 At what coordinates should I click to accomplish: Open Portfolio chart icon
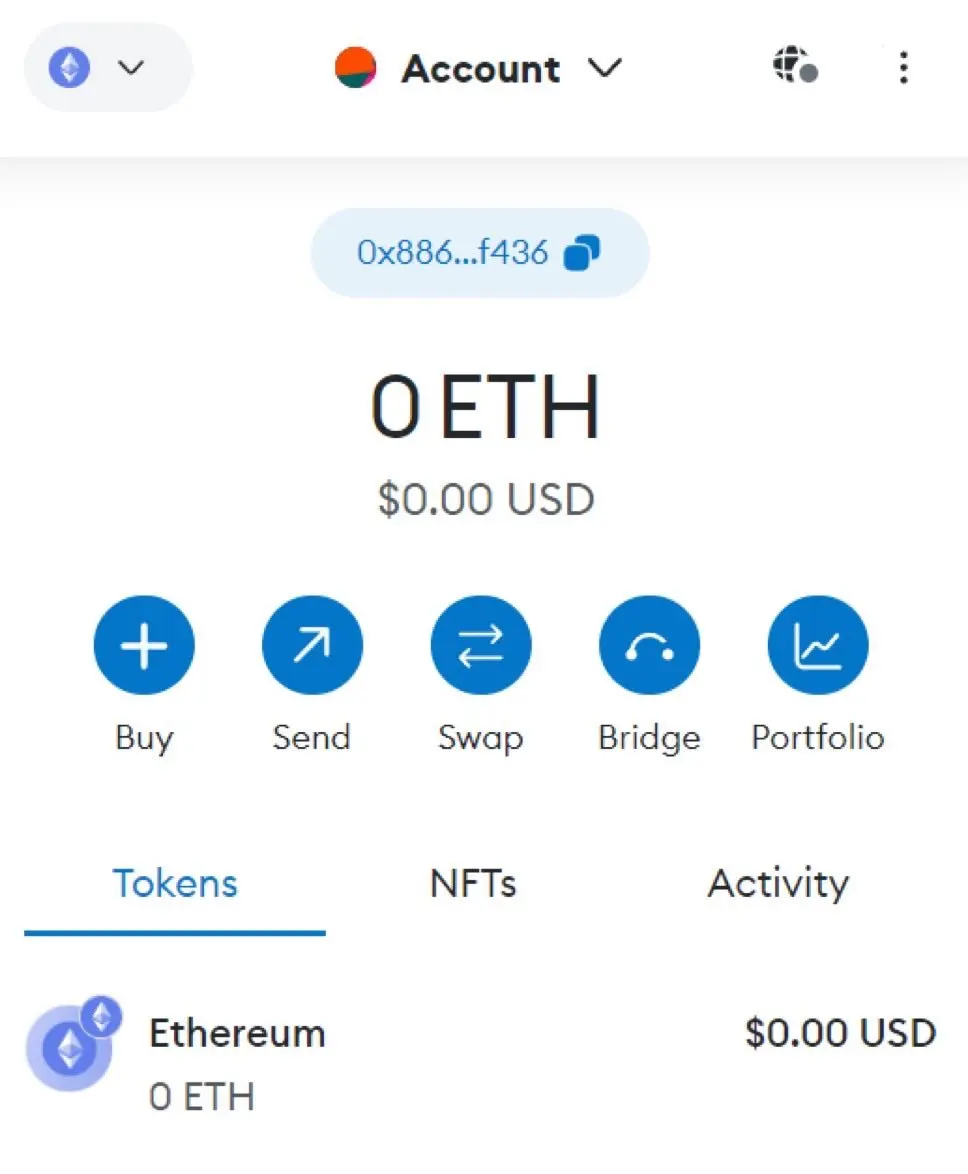pyautogui.click(x=818, y=645)
